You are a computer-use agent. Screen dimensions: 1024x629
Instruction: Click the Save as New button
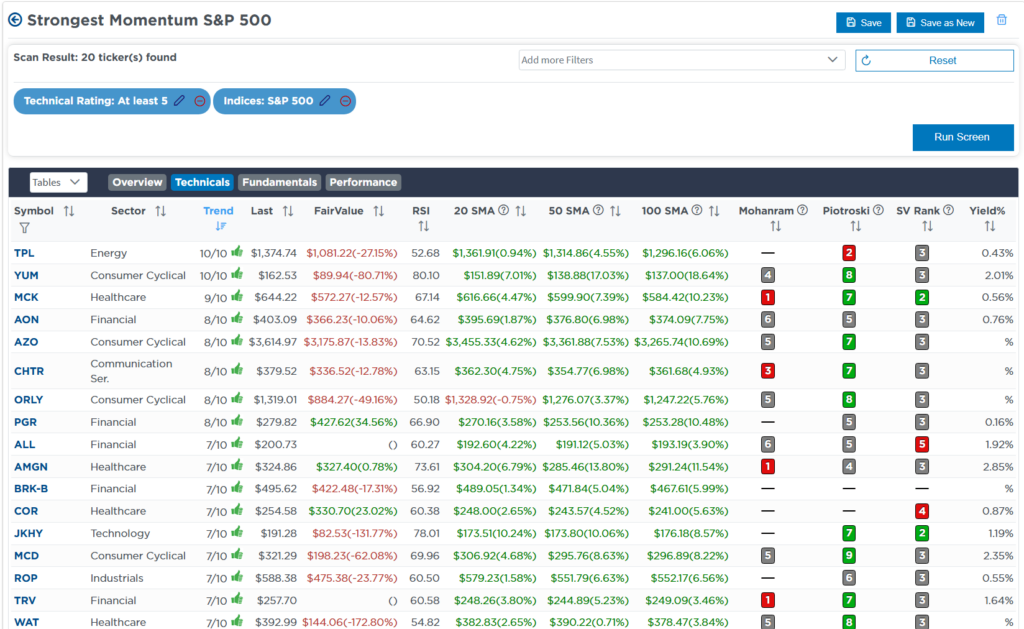pyautogui.click(x=940, y=22)
